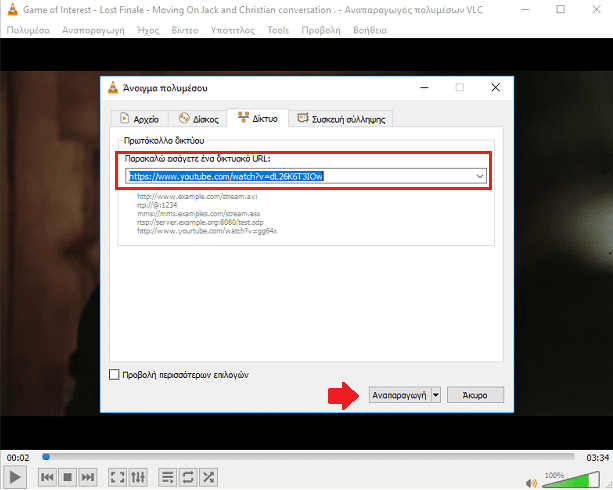Viewport: 613px width, 490px height.
Task: Click example text rtp://@:1234
Action: tap(157, 205)
